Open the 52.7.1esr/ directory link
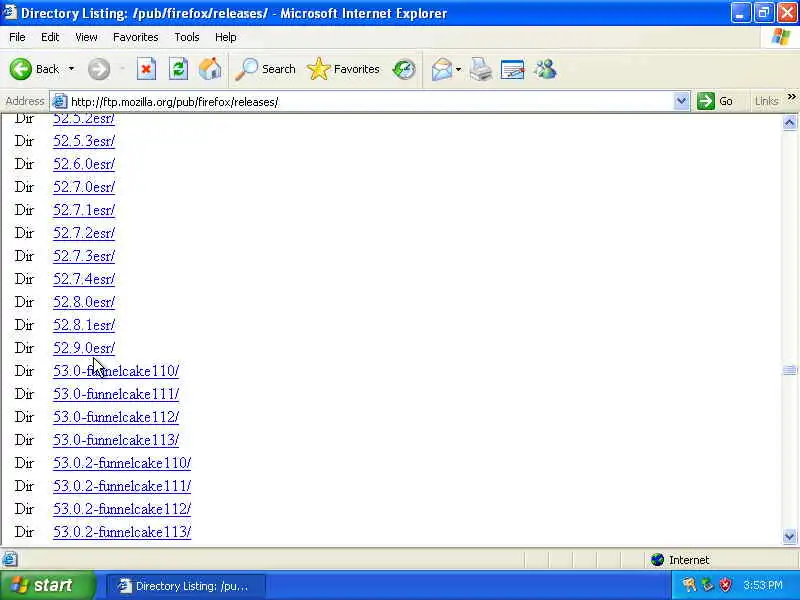 coord(84,210)
